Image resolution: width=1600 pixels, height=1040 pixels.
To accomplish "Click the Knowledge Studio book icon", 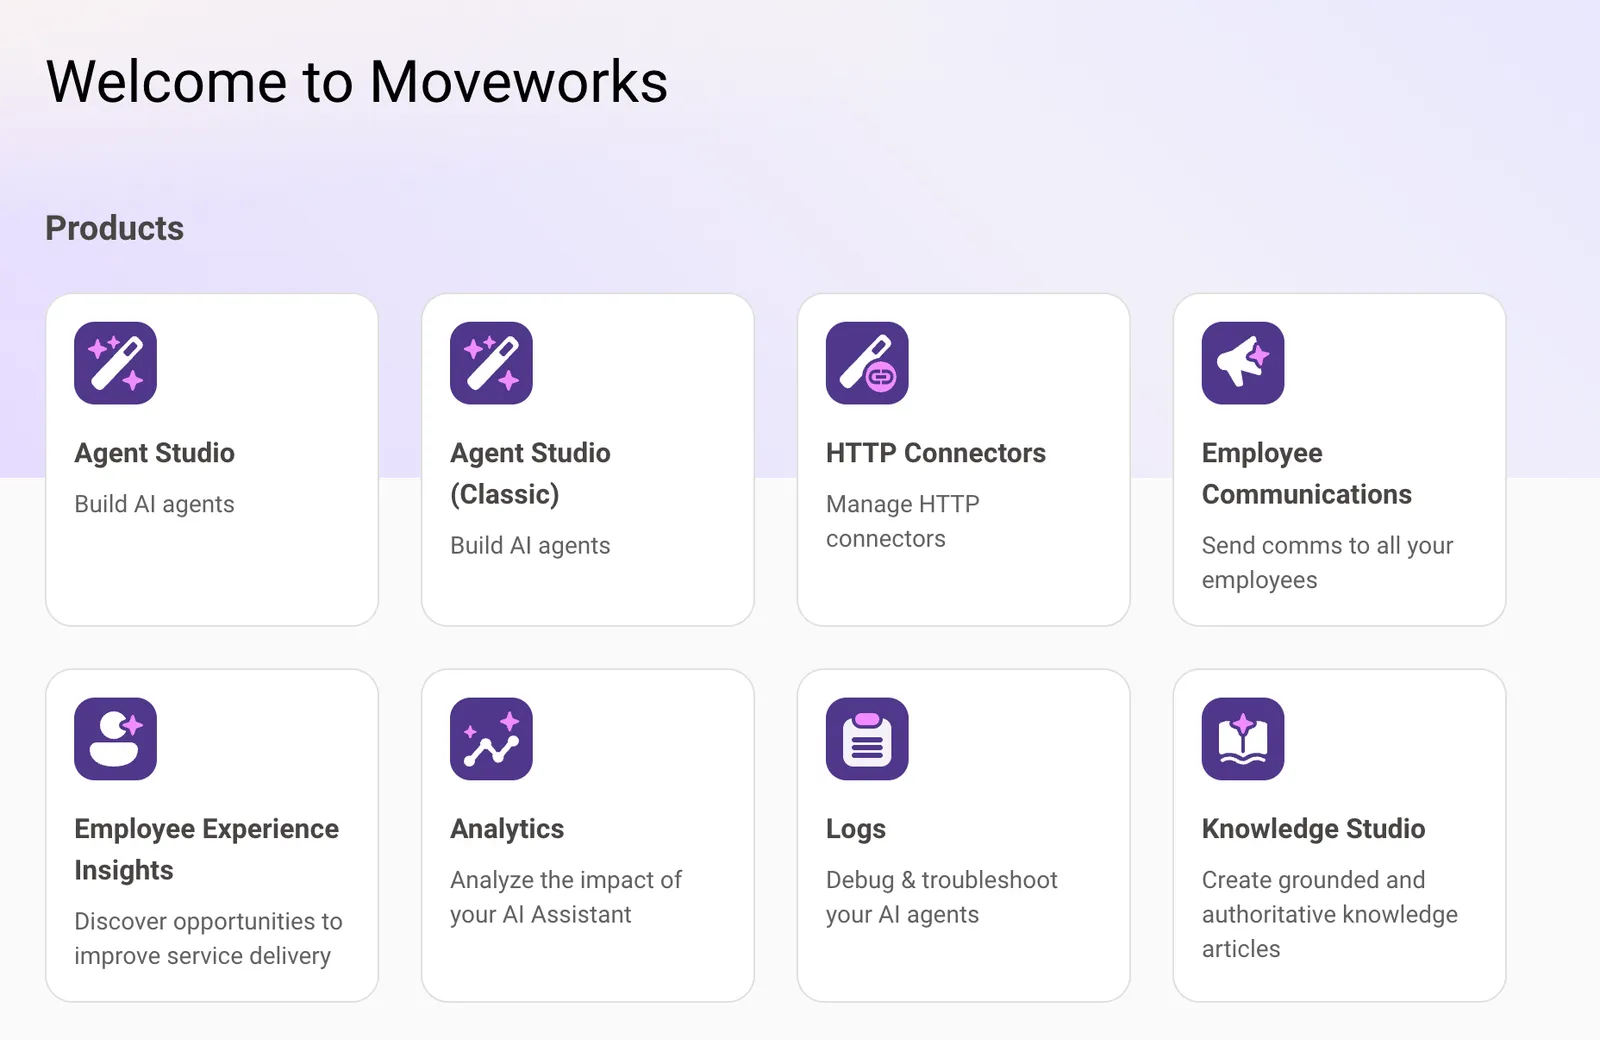I will coord(1243,739).
